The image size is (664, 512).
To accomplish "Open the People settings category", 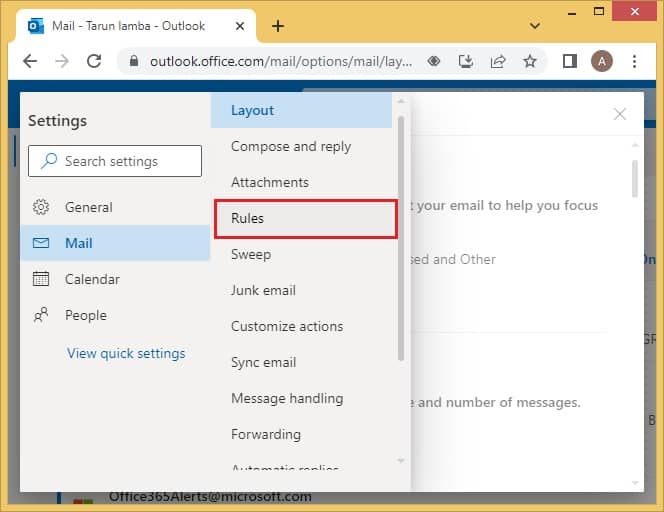I will tap(115, 315).
